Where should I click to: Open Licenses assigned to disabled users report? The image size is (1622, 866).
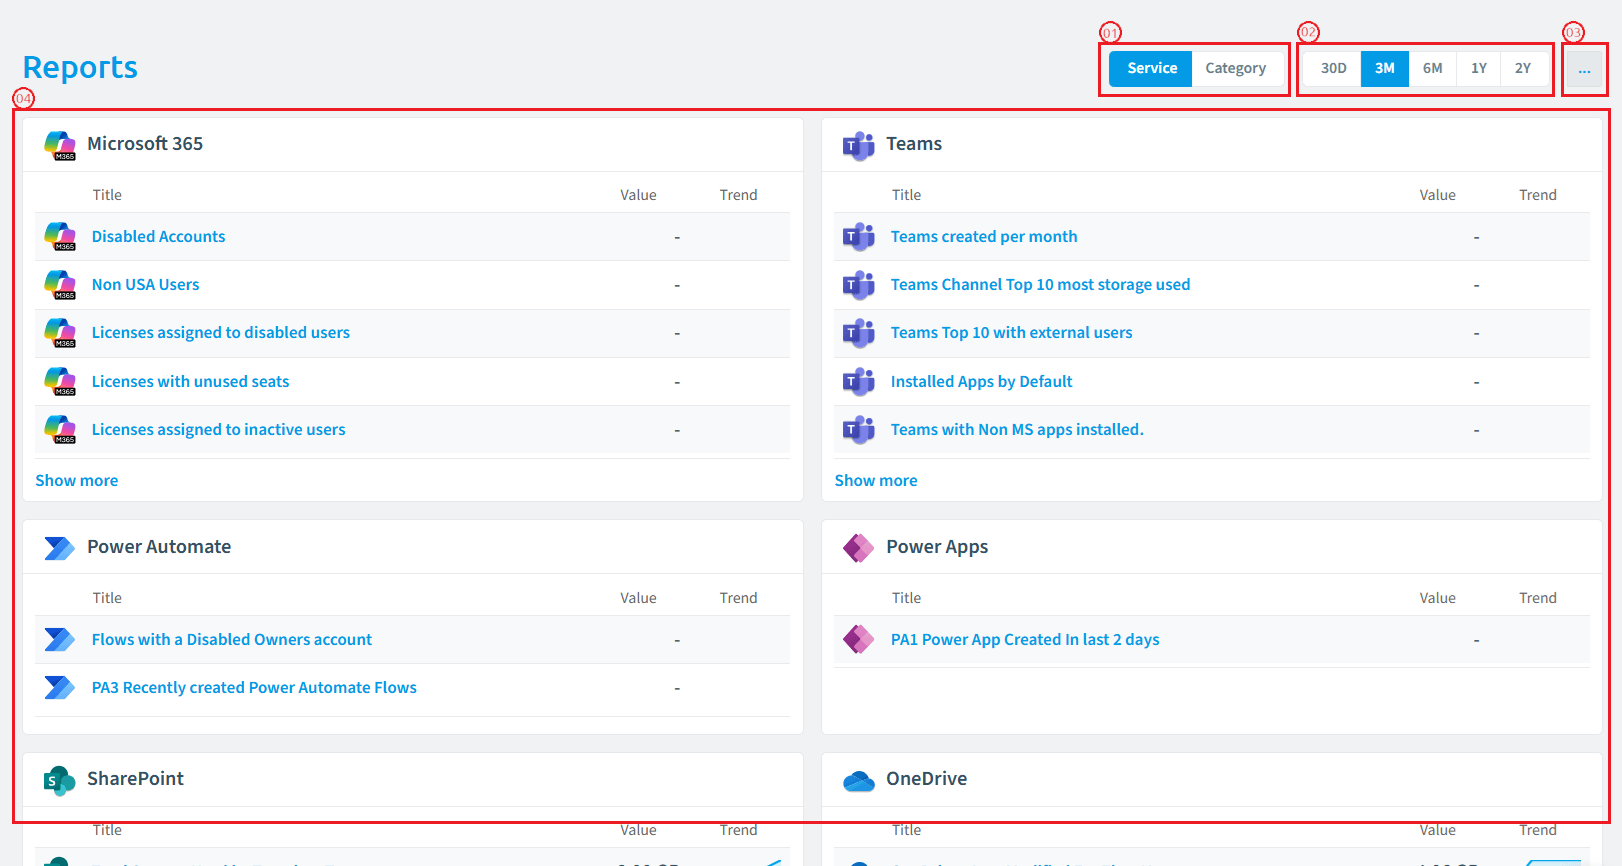tap(221, 333)
